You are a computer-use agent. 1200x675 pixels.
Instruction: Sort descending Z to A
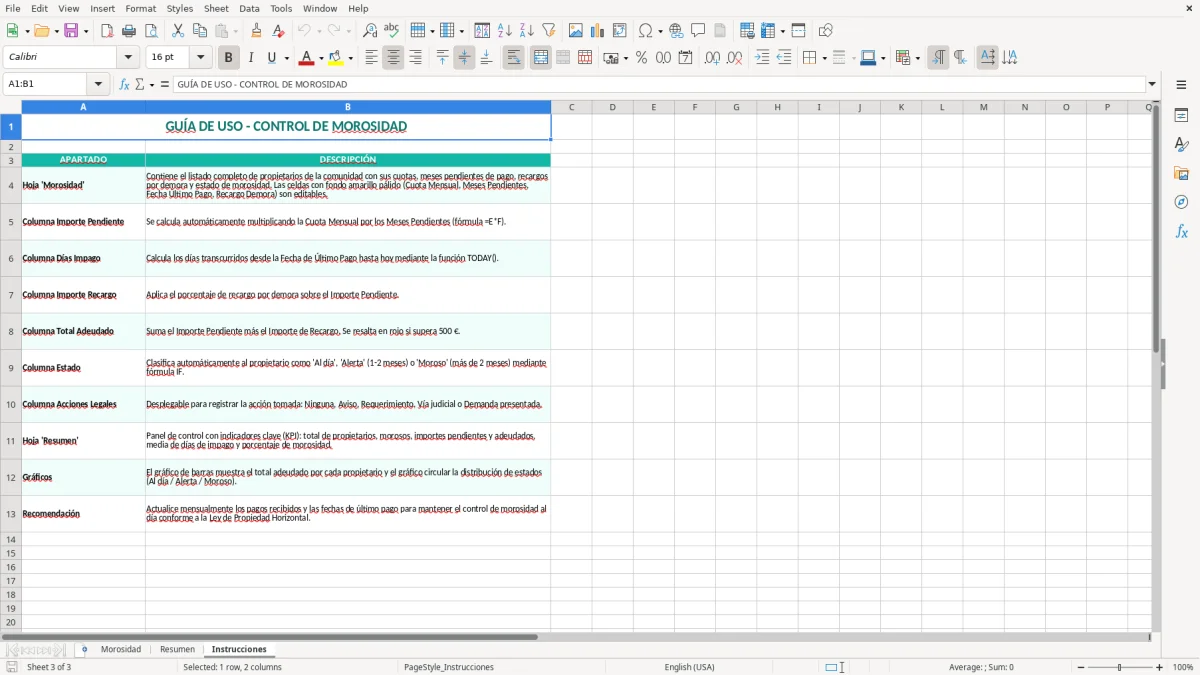pos(527,31)
